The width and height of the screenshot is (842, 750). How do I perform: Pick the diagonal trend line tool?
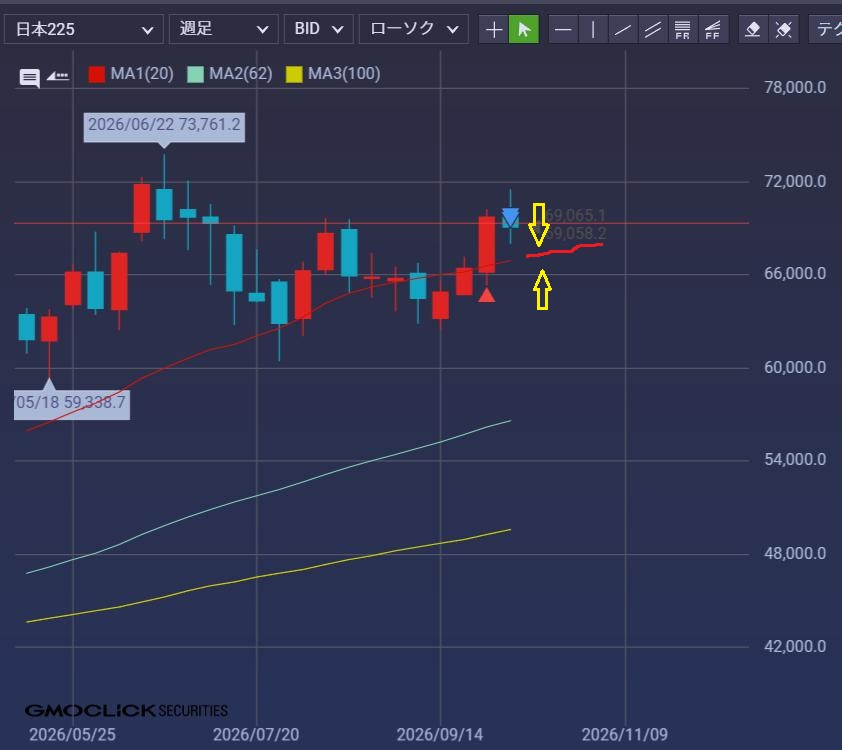pos(623,29)
